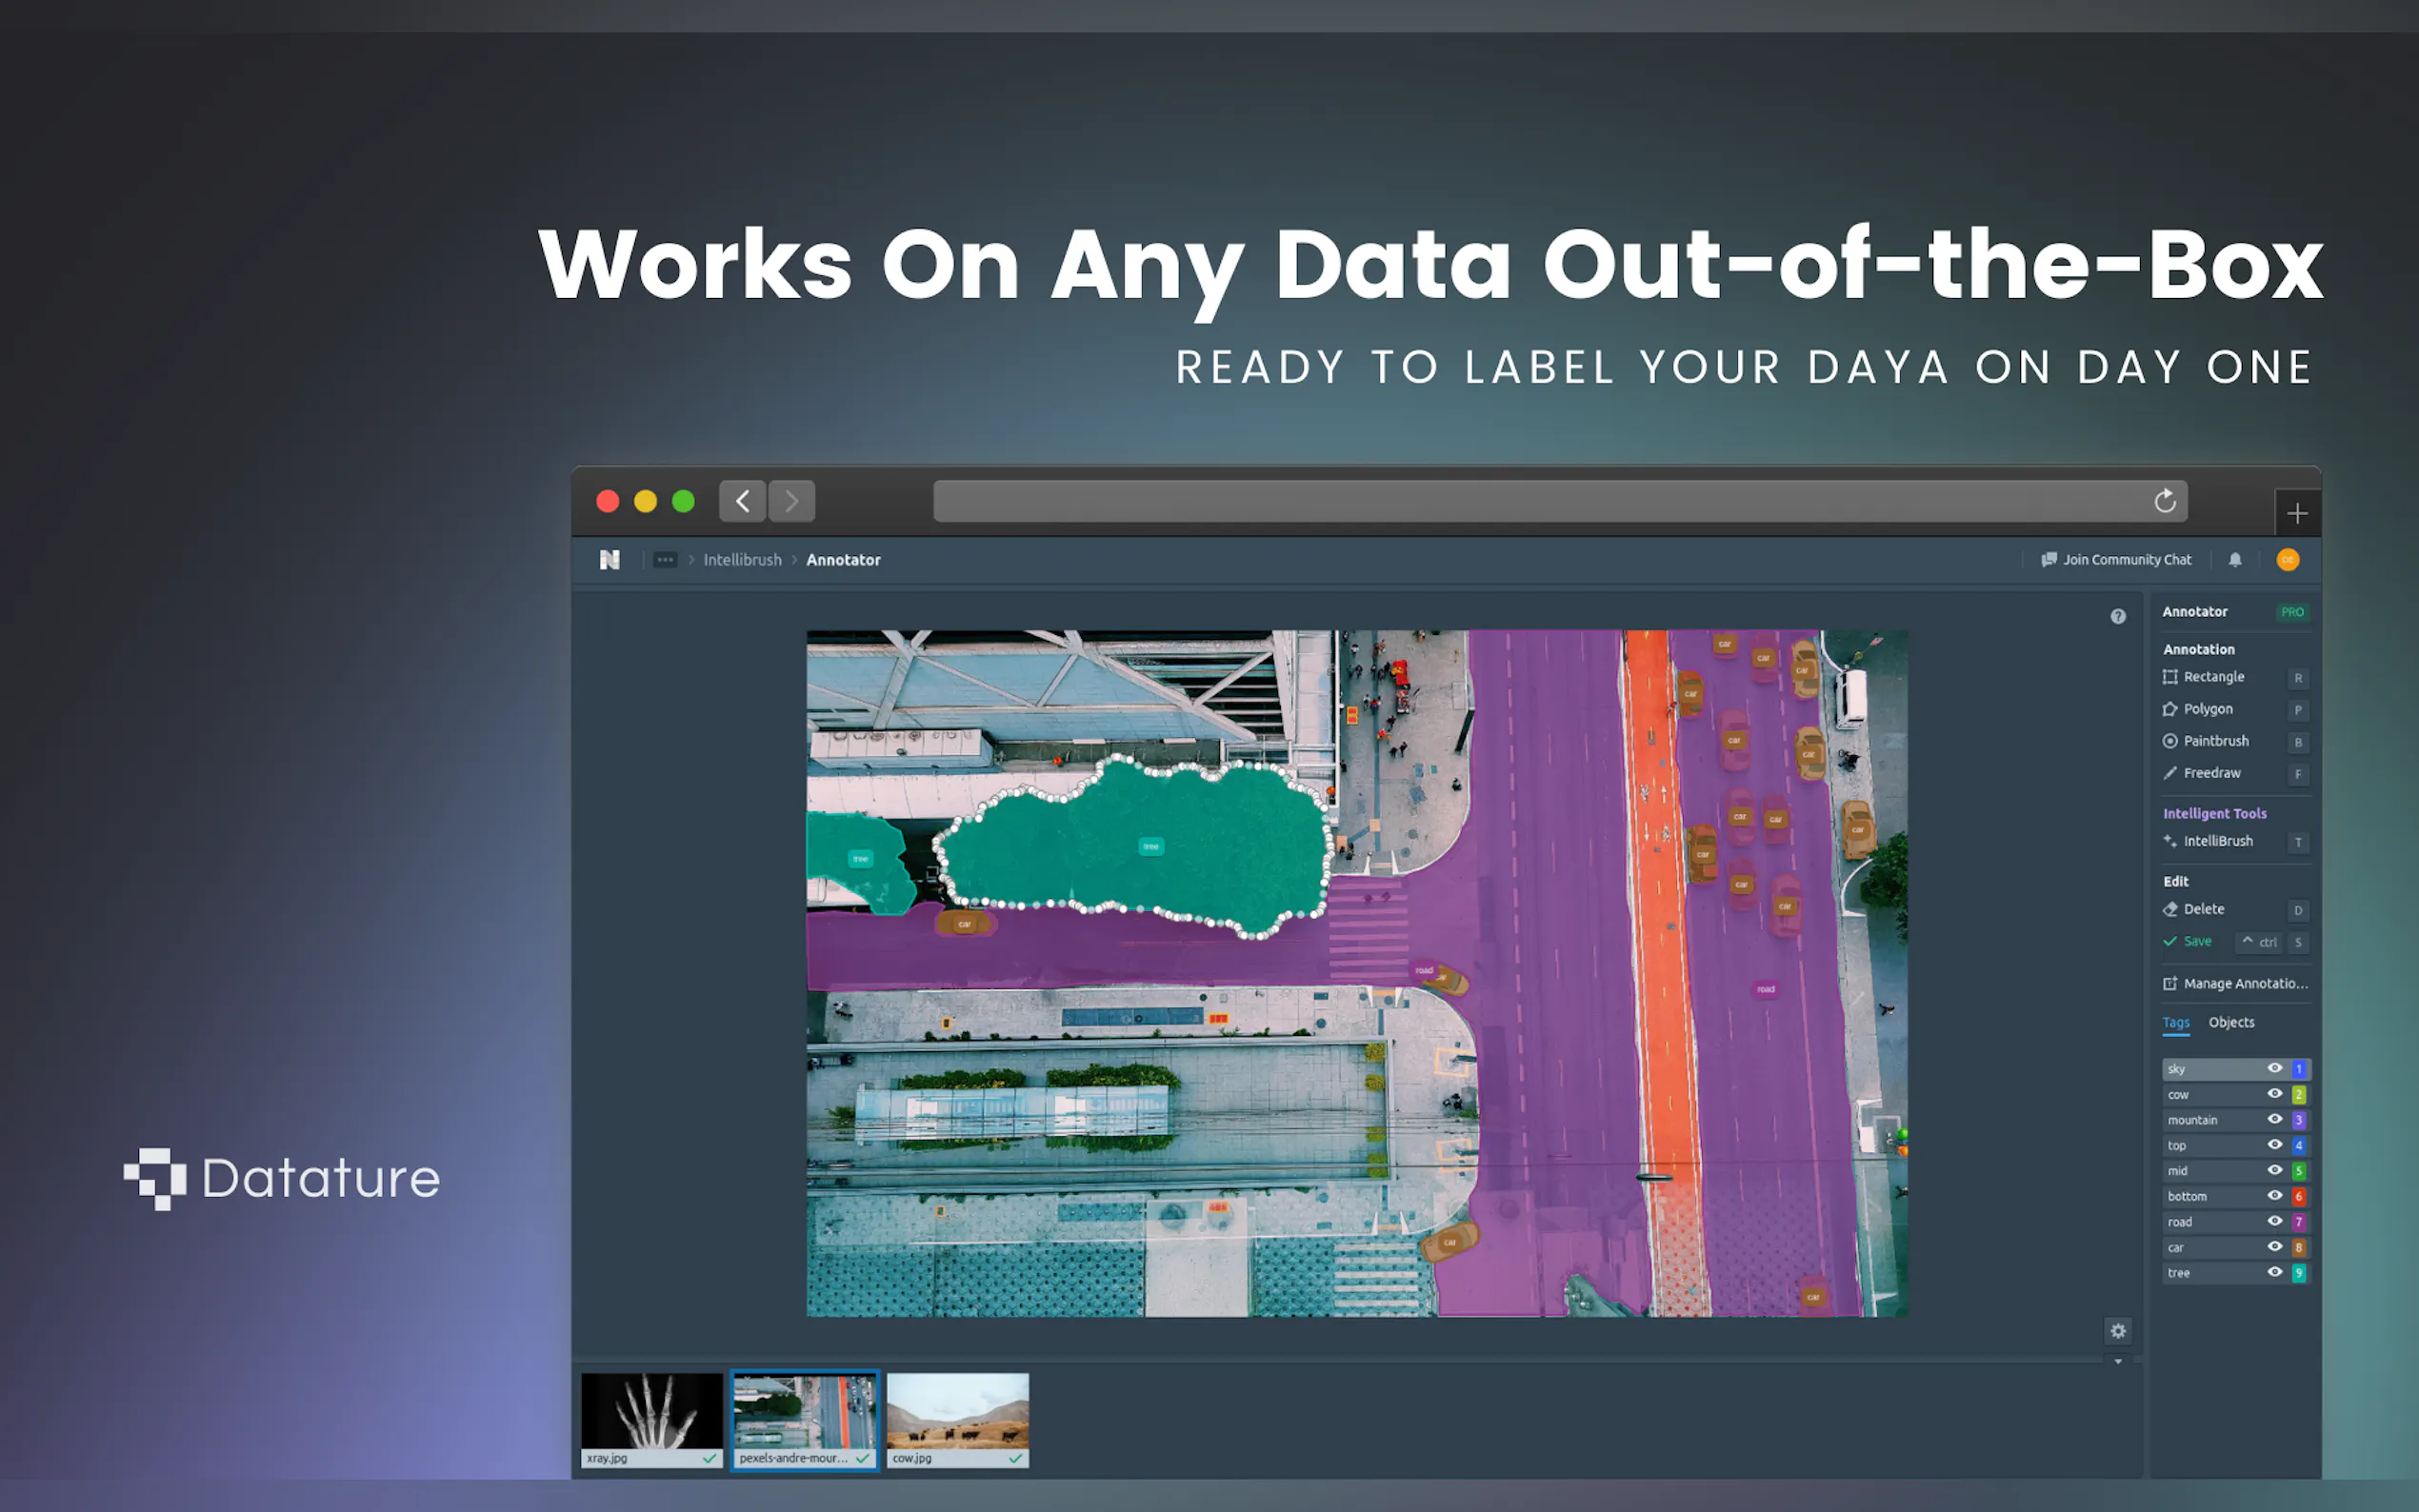This screenshot has width=2419, height=1512.
Task: Collapse the thumbnail strip with down arrow
Action: click(2118, 1362)
